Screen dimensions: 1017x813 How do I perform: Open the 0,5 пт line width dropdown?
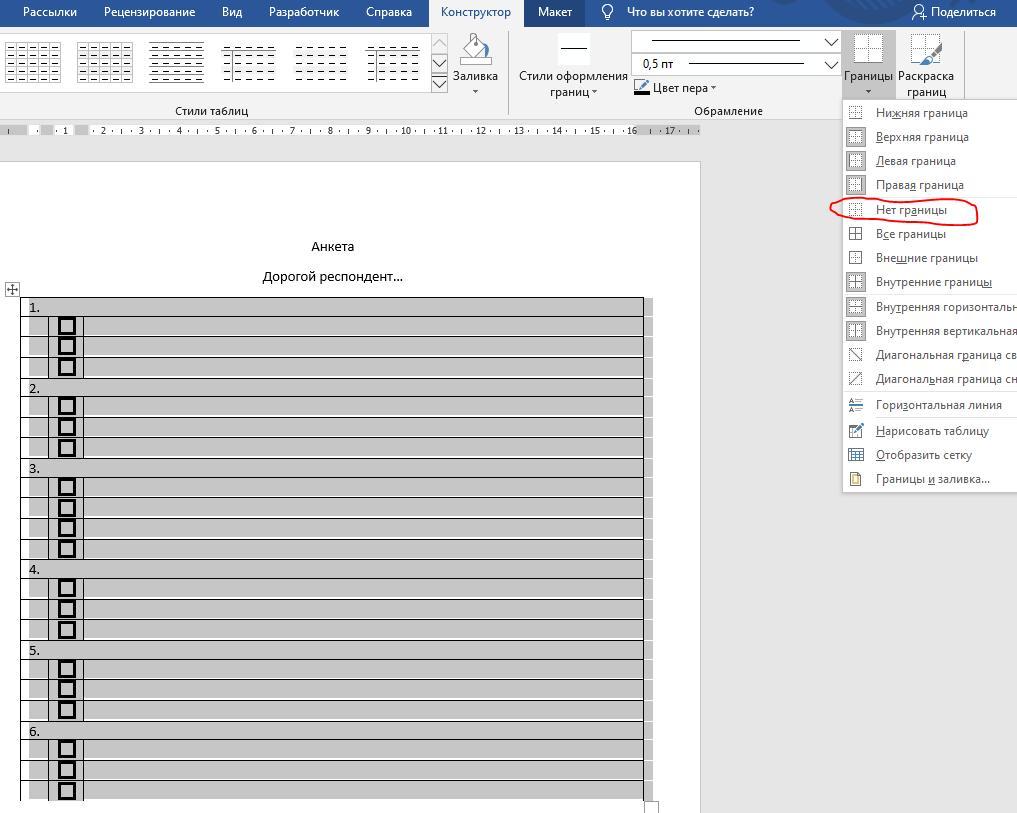coord(831,64)
